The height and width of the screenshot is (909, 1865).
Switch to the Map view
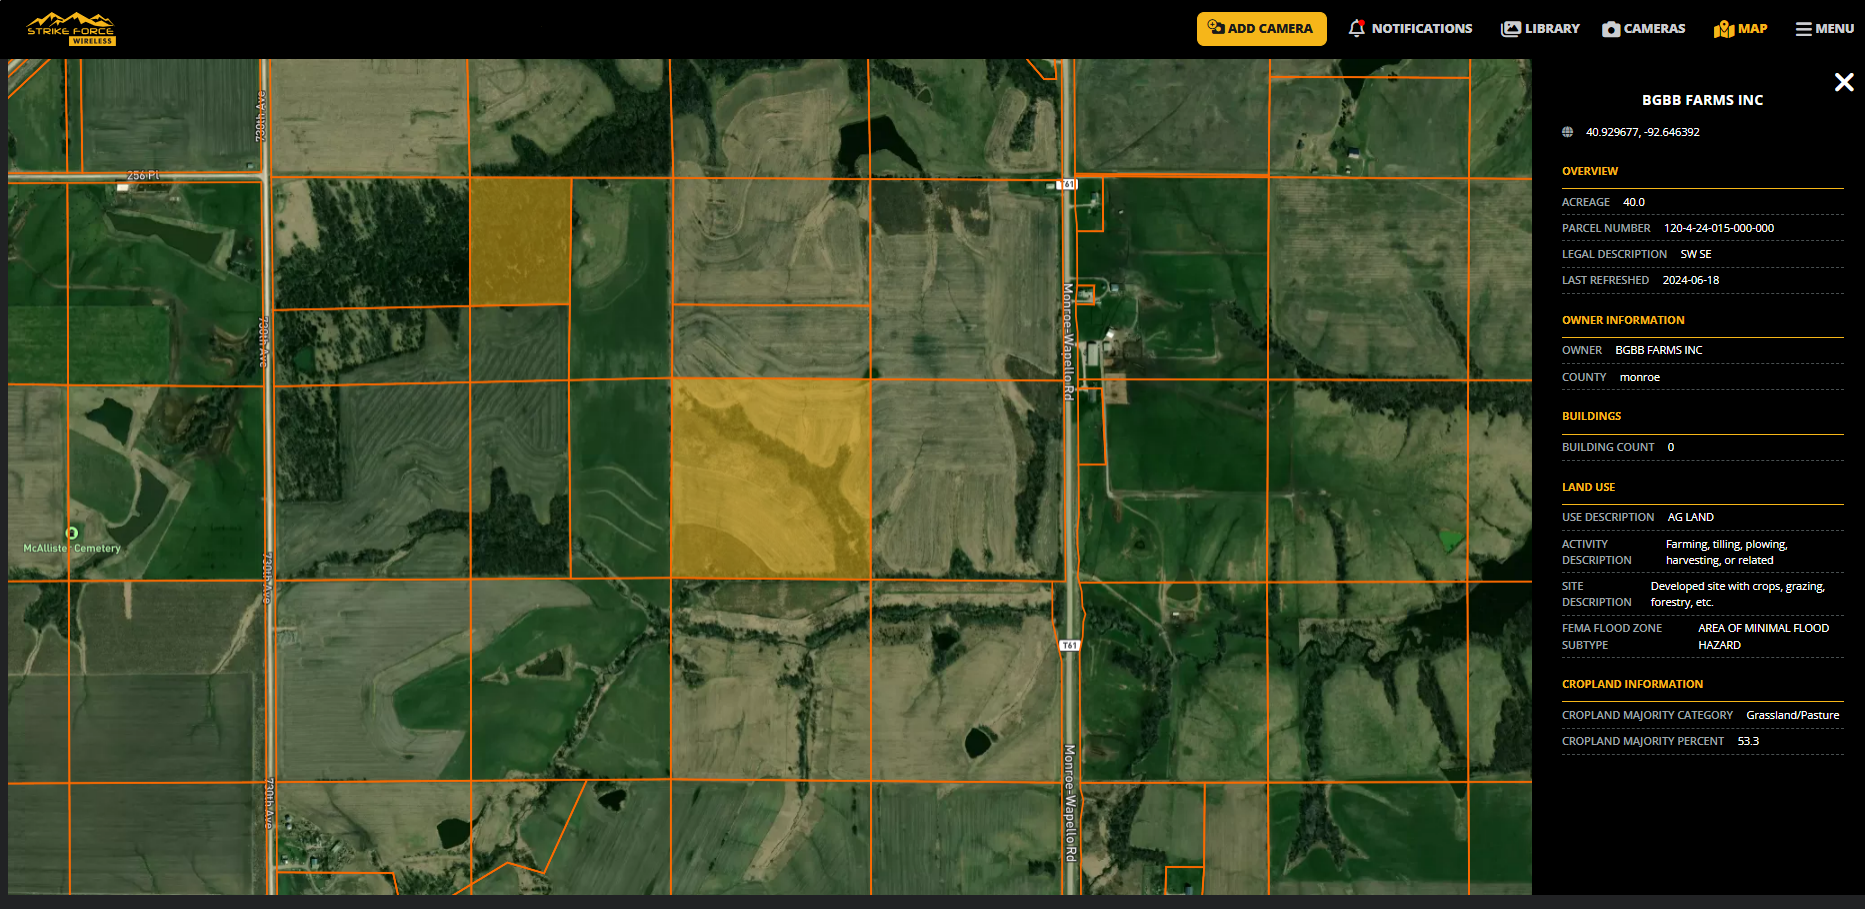1740,29
